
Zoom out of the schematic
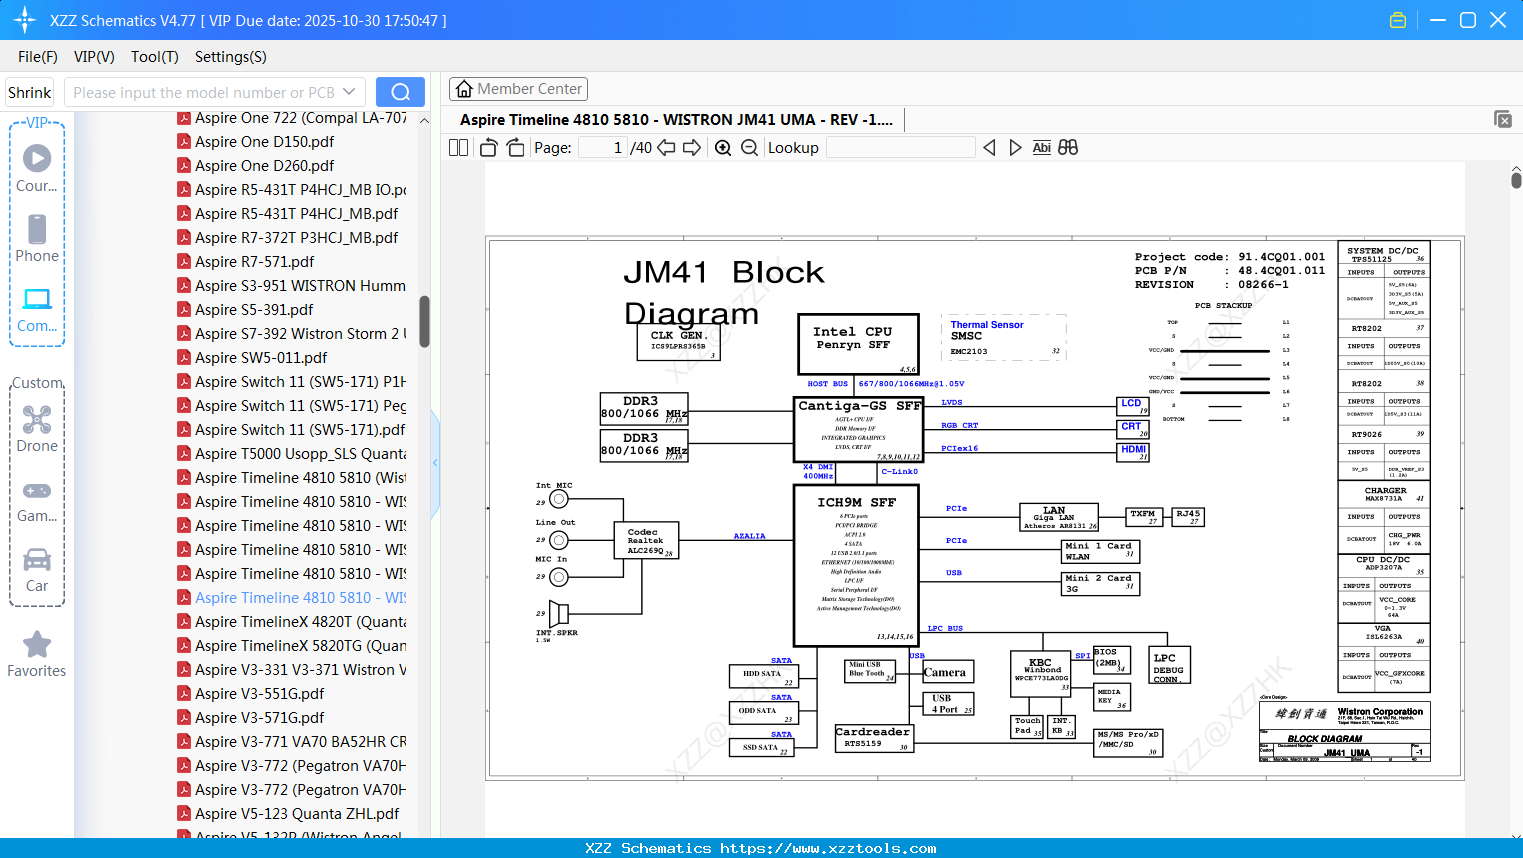point(749,148)
